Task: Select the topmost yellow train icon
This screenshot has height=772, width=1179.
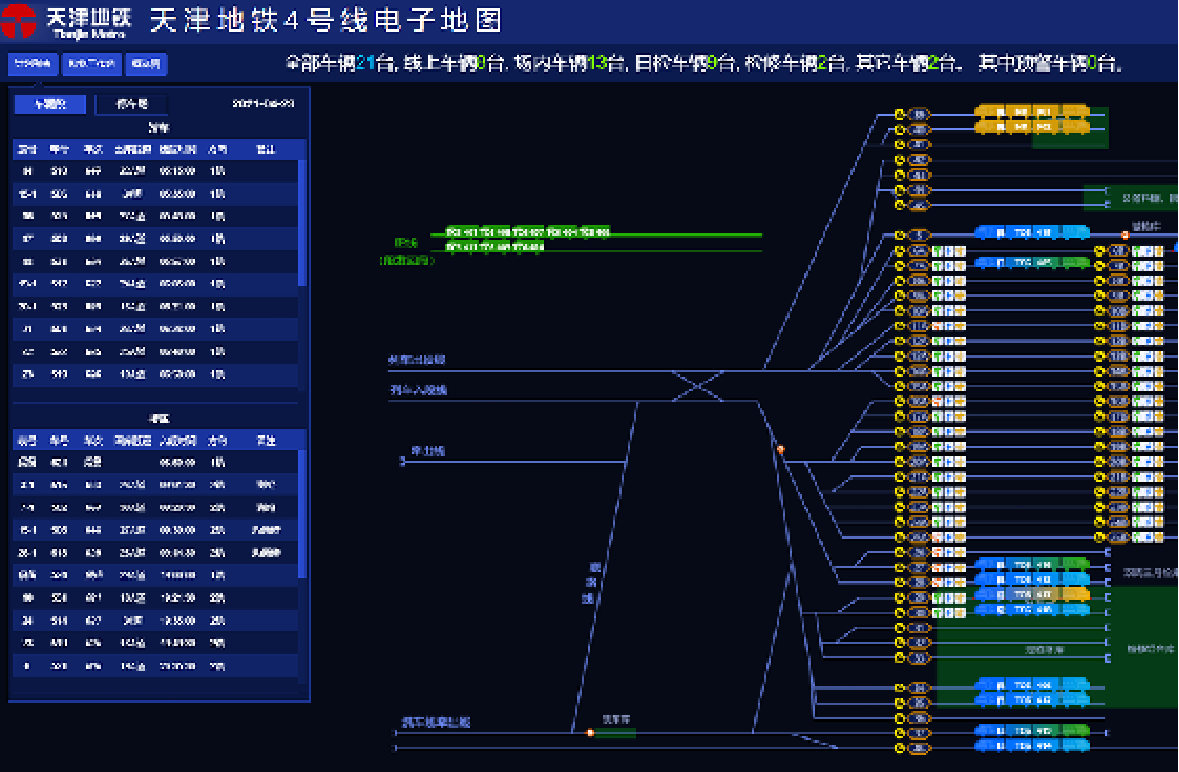Action: click(x=1030, y=112)
